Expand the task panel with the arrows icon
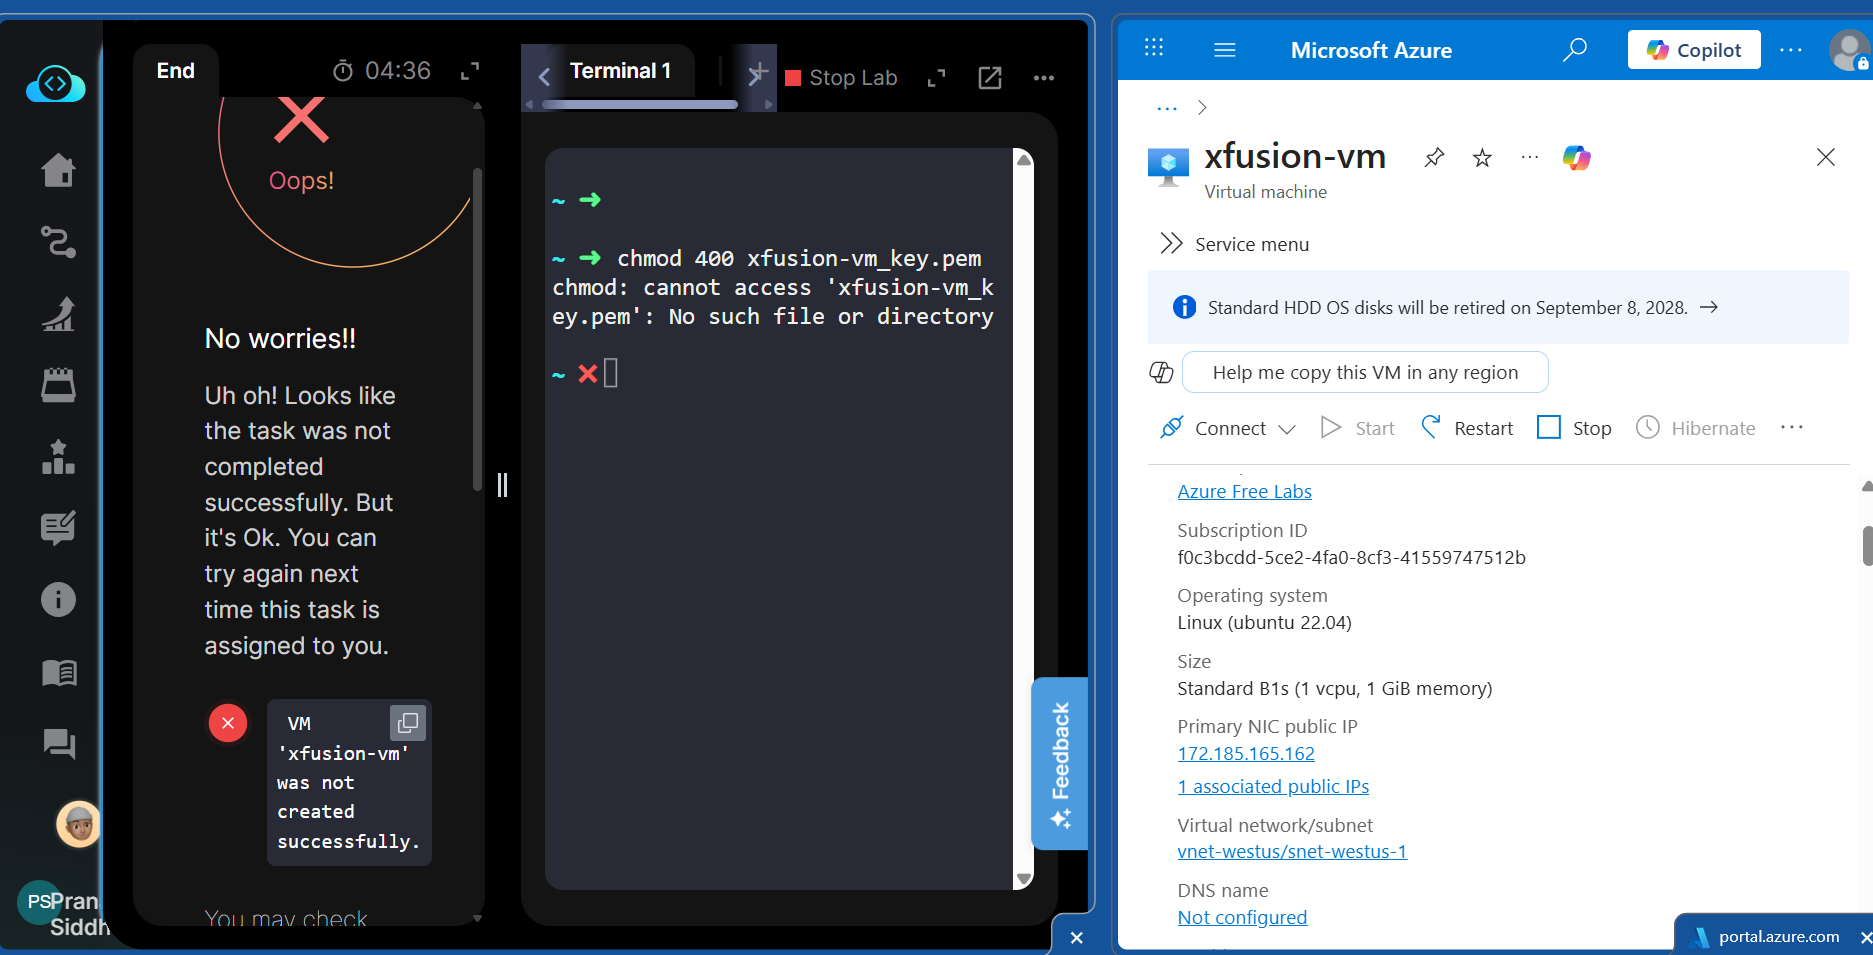The height and width of the screenshot is (955, 1873). [470, 71]
